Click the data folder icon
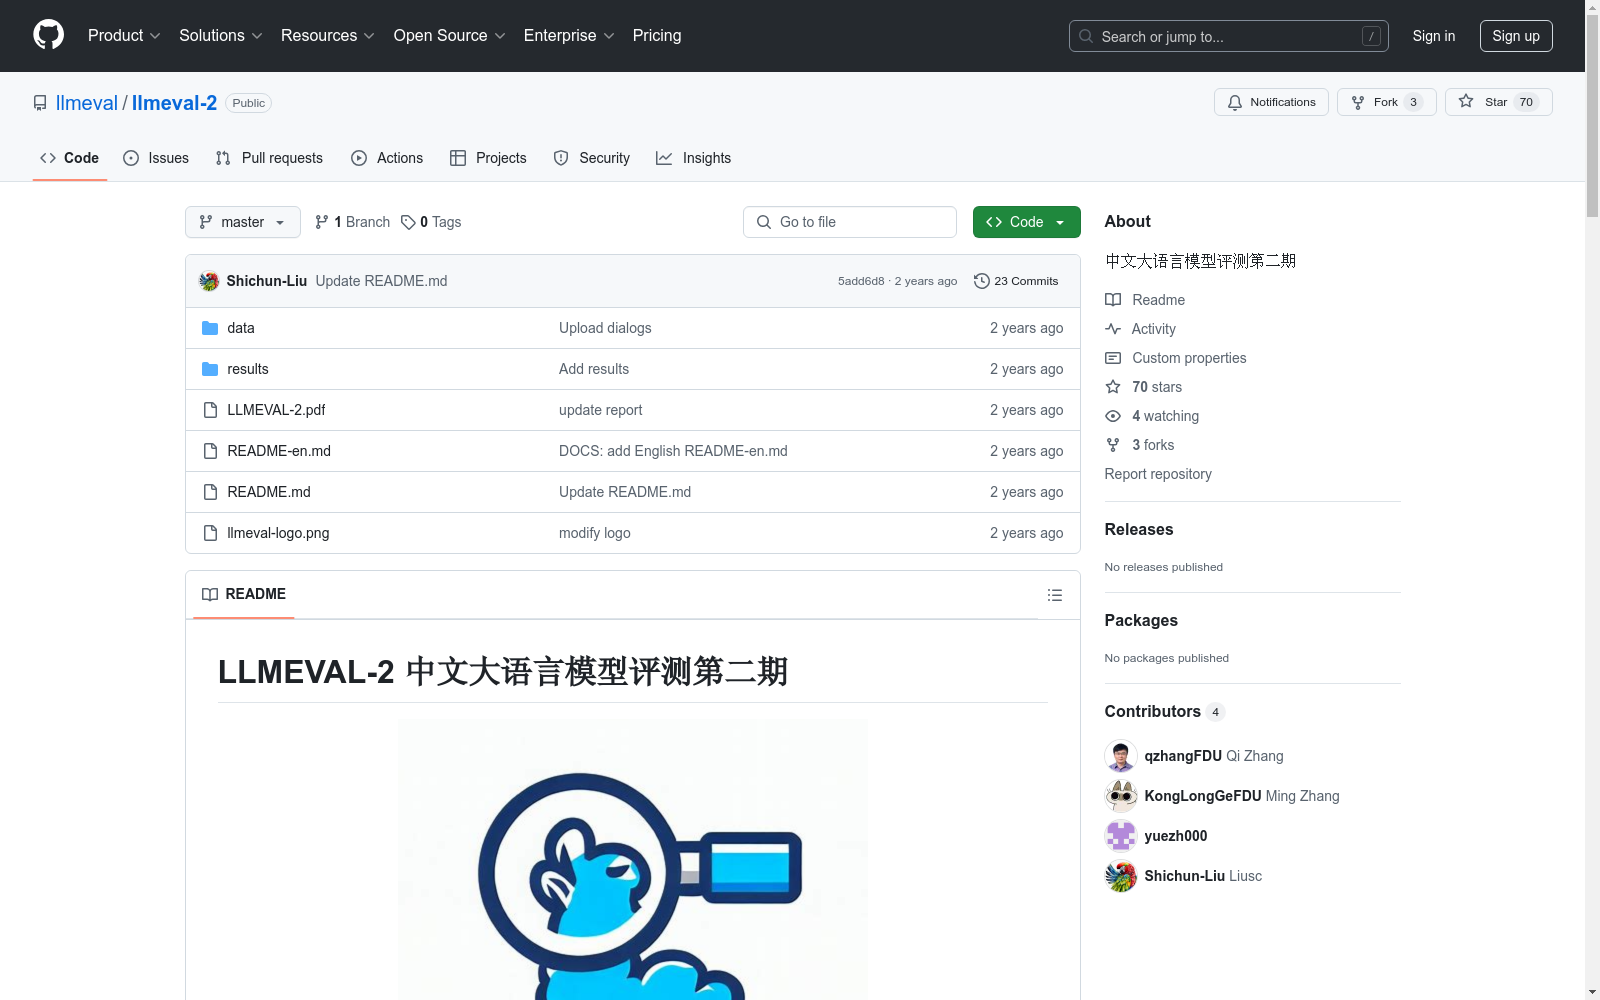 (x=210, y=328)
